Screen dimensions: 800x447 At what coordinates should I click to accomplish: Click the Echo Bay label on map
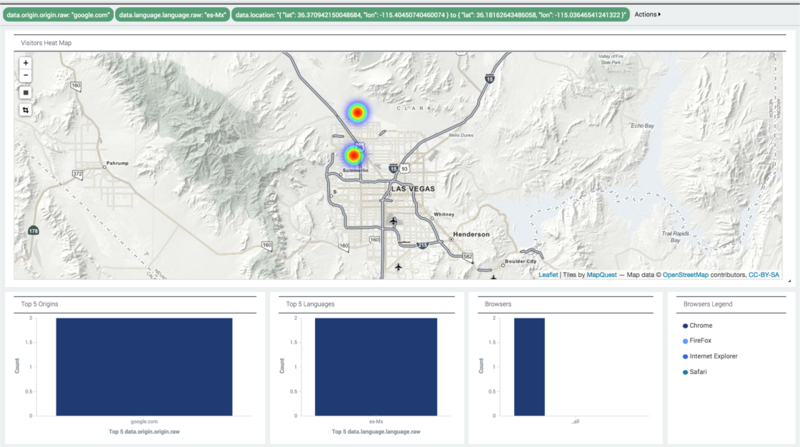tap(642, 126)
